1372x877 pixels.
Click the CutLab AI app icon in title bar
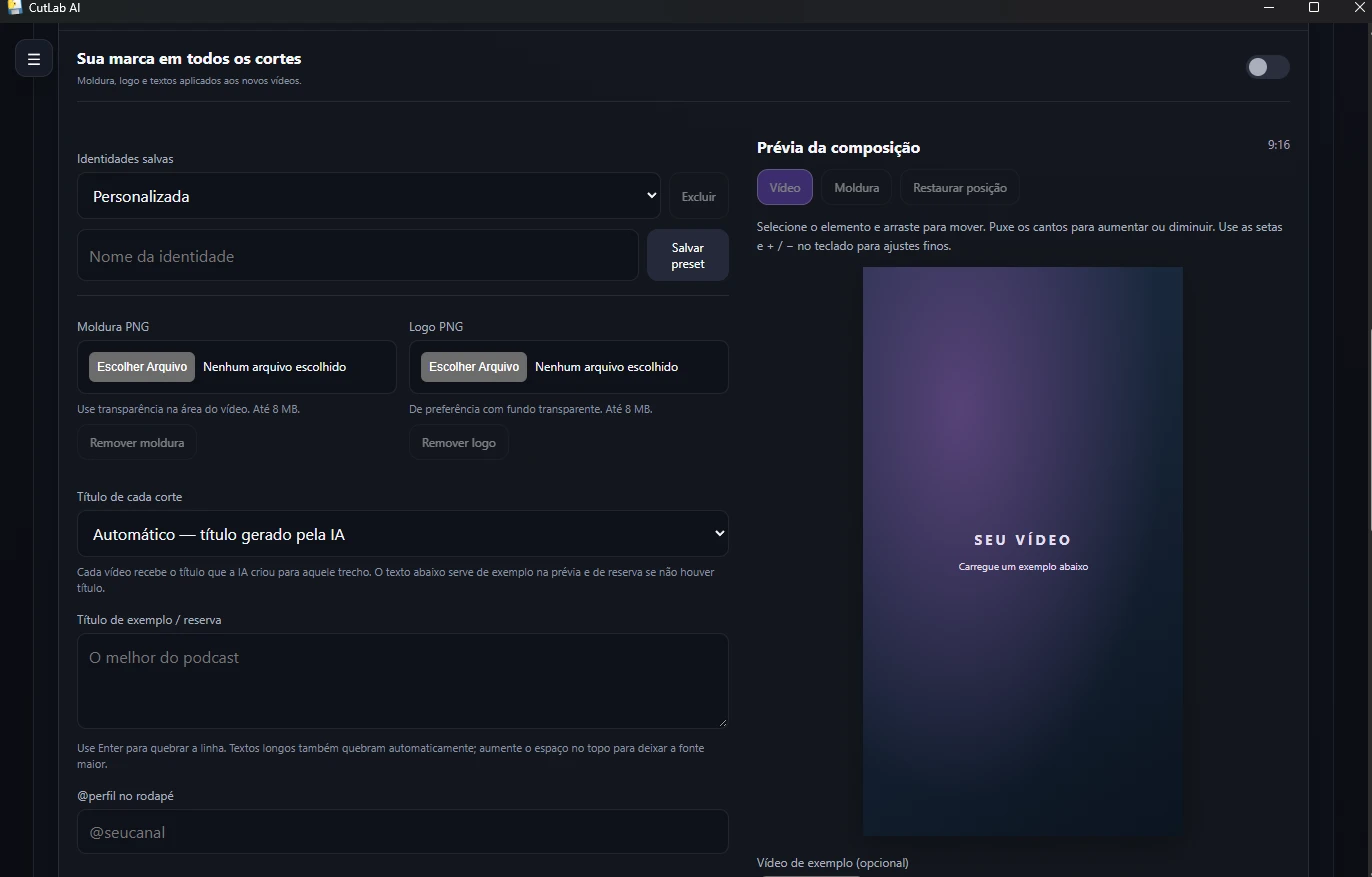click(14, 7)
